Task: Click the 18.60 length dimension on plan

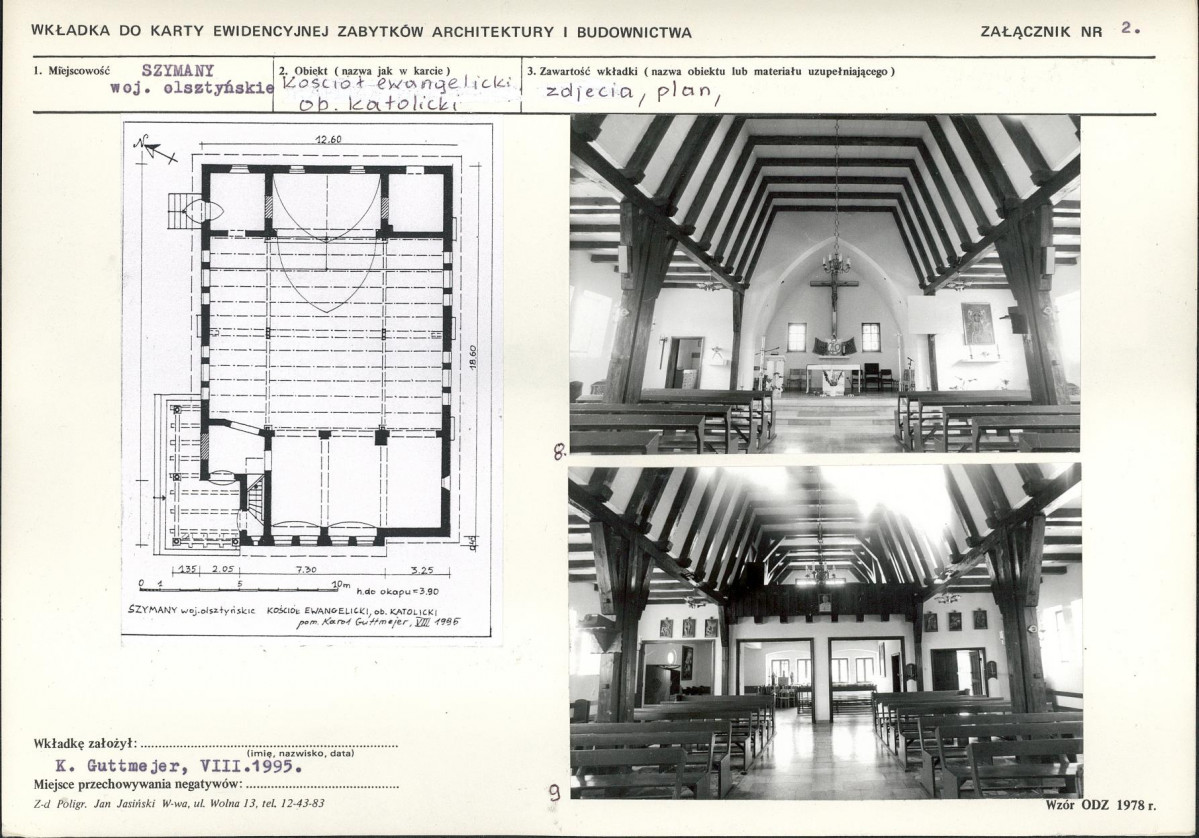Action: coord(473,357)
